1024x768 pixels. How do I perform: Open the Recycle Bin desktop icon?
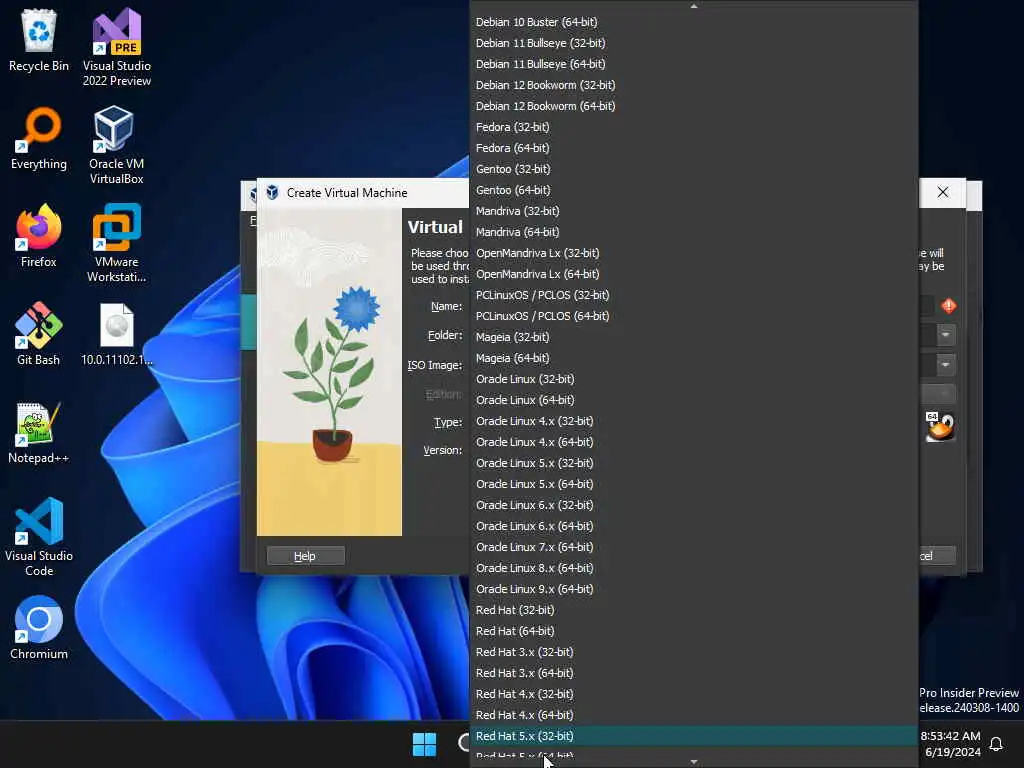click(39, 40)
